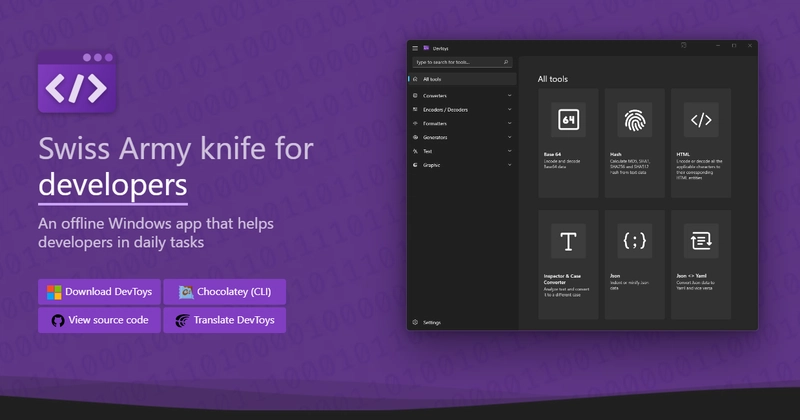This screenshot has height=420, width=800.
Task: Open the Inspector & Case Converter icon
Action: pos(568,241)
